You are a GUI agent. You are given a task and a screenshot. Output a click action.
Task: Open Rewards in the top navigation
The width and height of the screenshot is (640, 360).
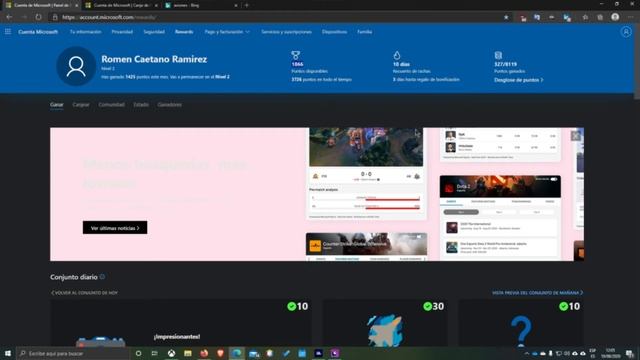coord(184,32)
